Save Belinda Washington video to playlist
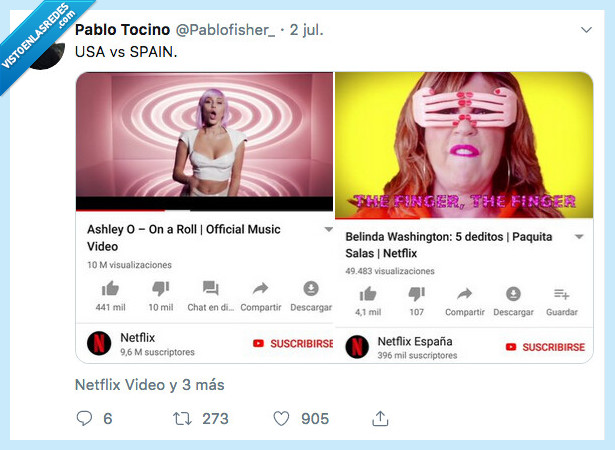This screenshot has height=450, width=615. tap(561, 294)
